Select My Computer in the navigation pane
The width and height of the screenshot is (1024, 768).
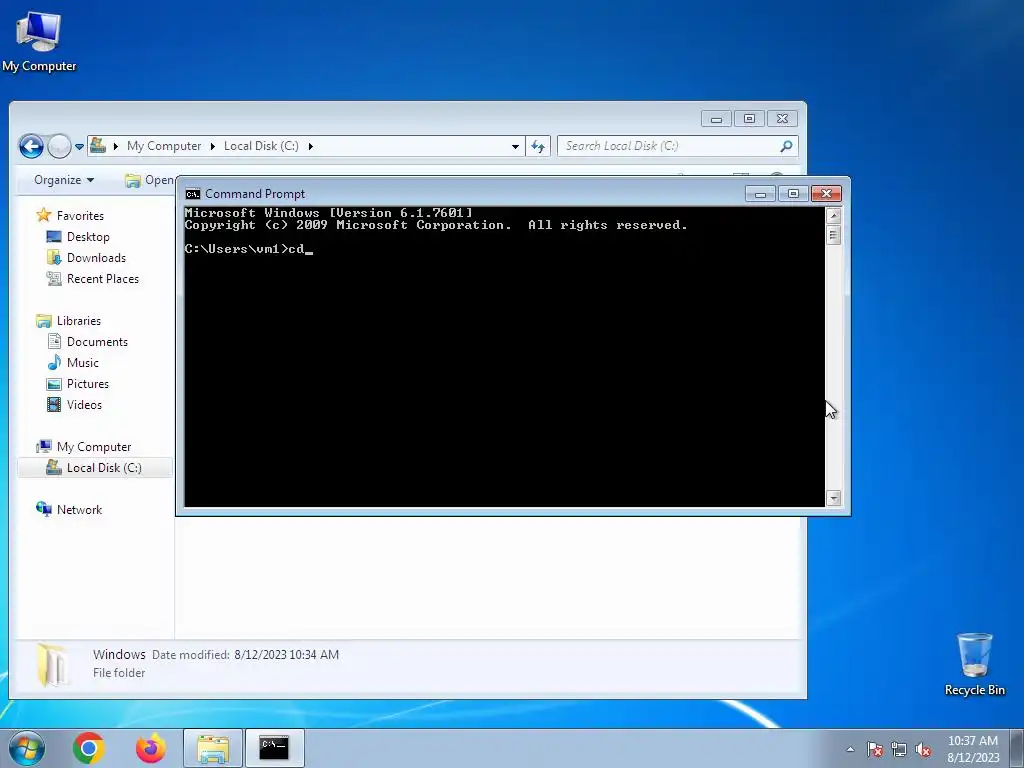(93, 447)
